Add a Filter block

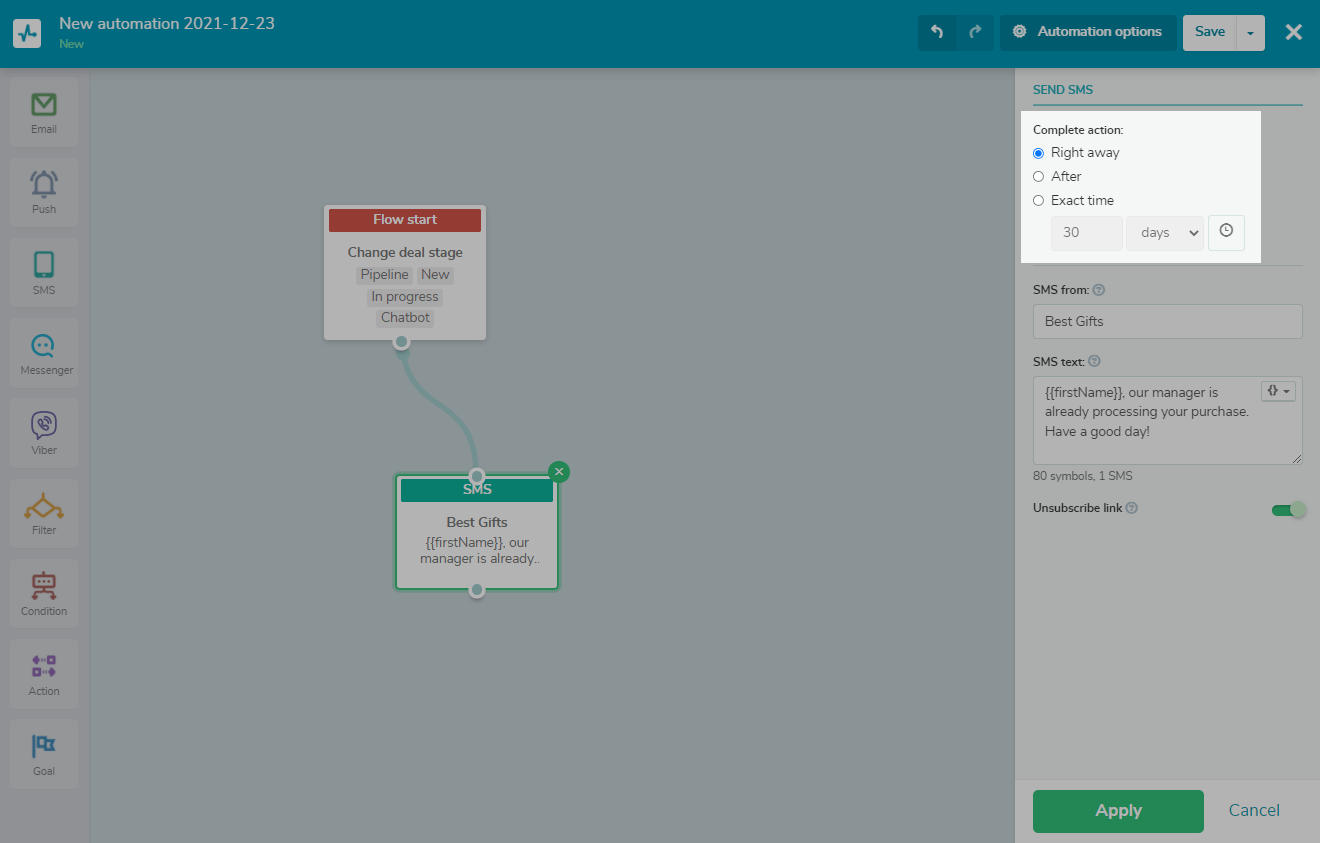[44, 514]
